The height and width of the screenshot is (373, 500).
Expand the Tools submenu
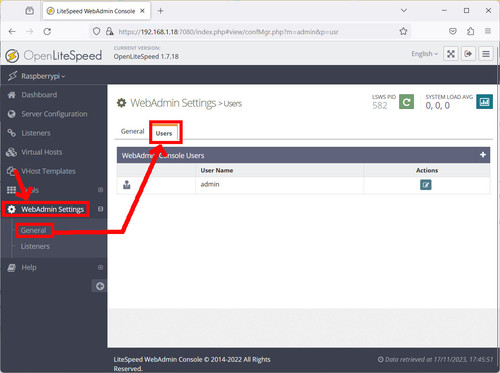point(100,190)
